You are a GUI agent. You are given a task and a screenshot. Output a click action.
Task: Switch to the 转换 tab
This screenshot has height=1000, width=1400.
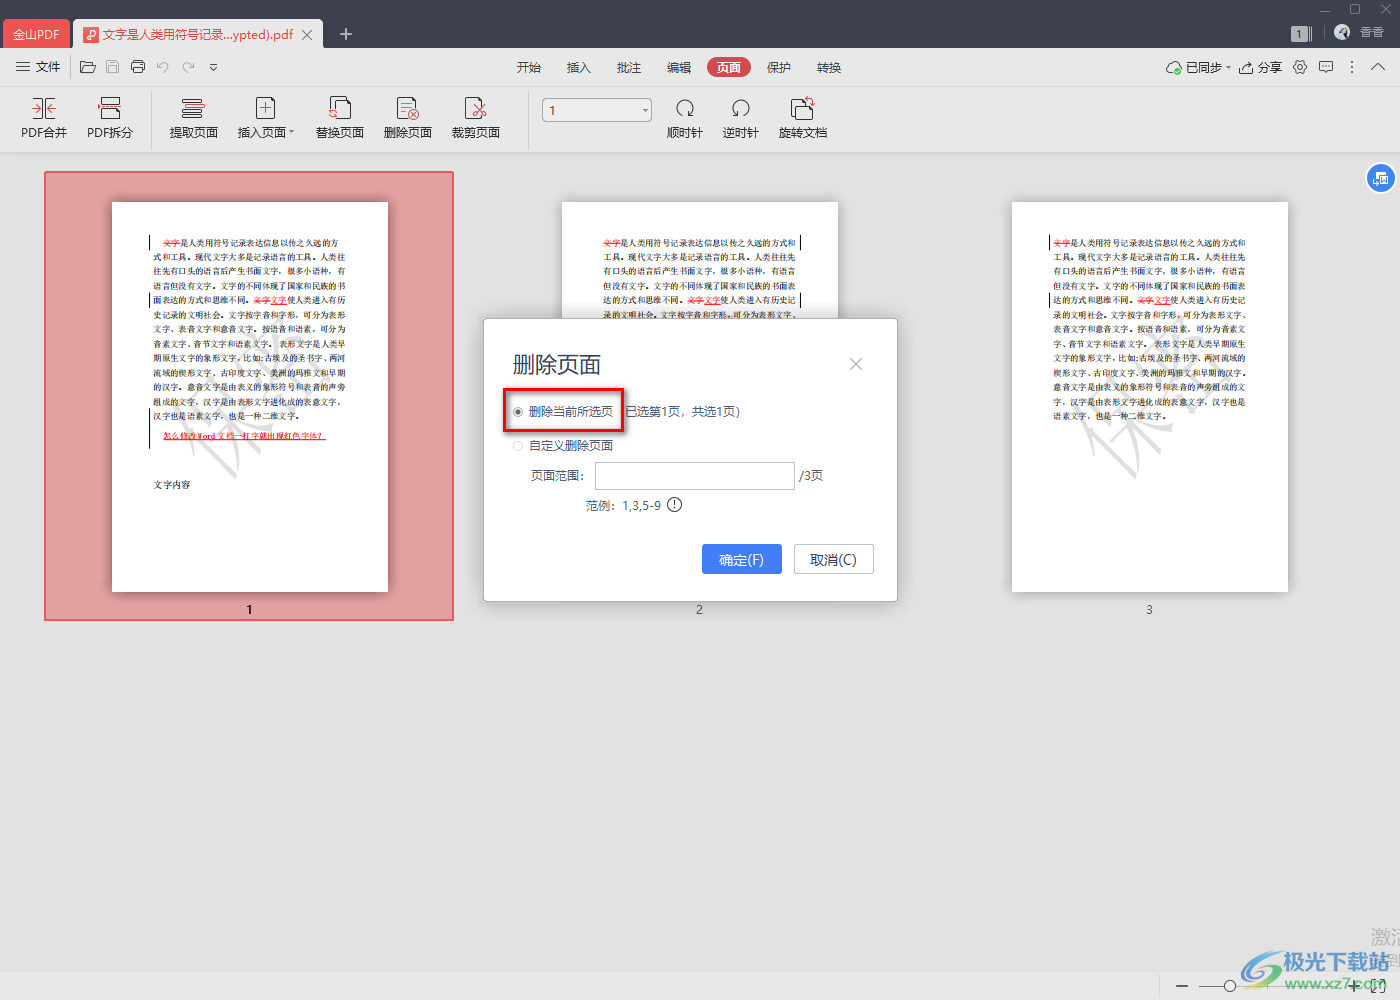(829, 67)
